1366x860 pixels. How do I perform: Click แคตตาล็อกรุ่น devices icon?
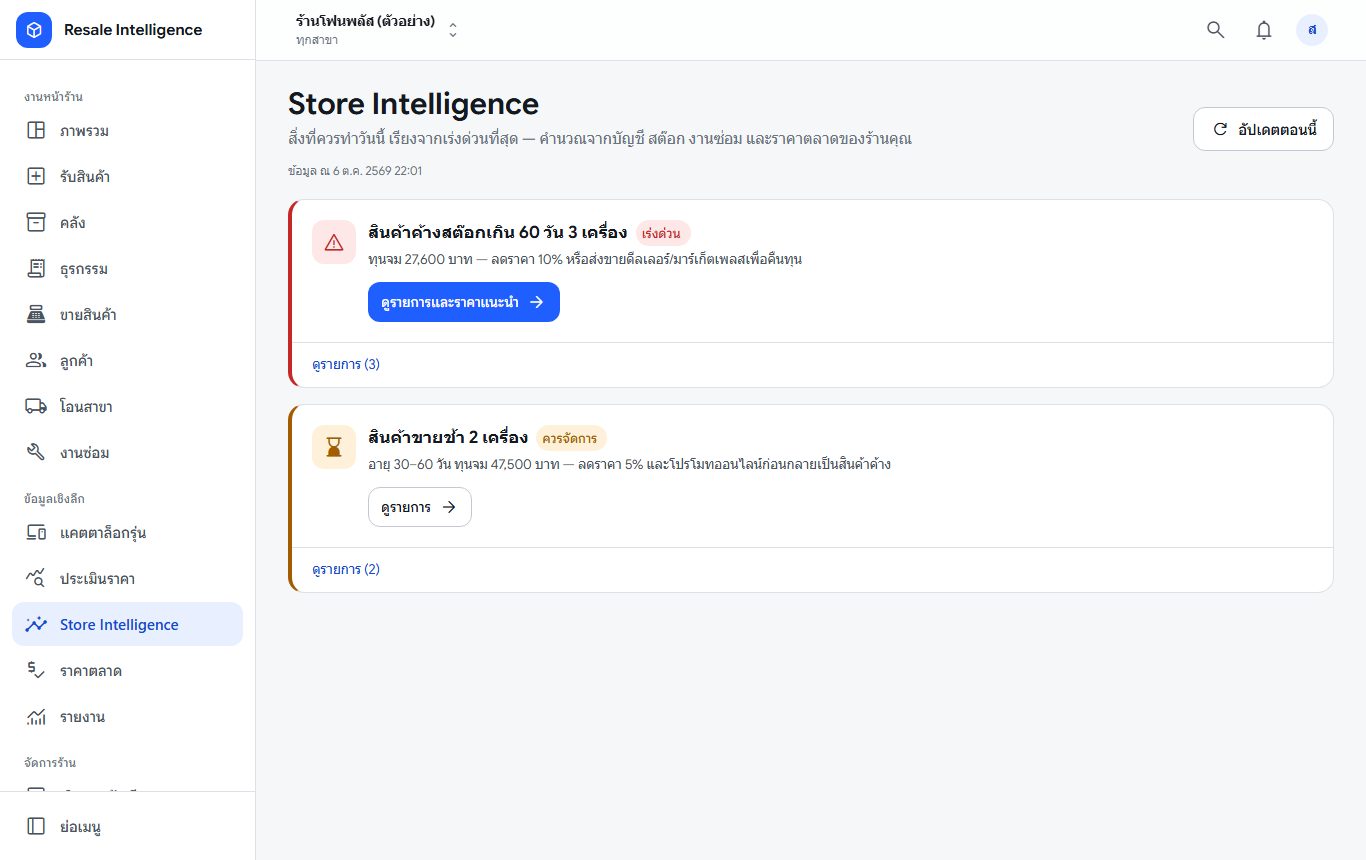[36, 533]
